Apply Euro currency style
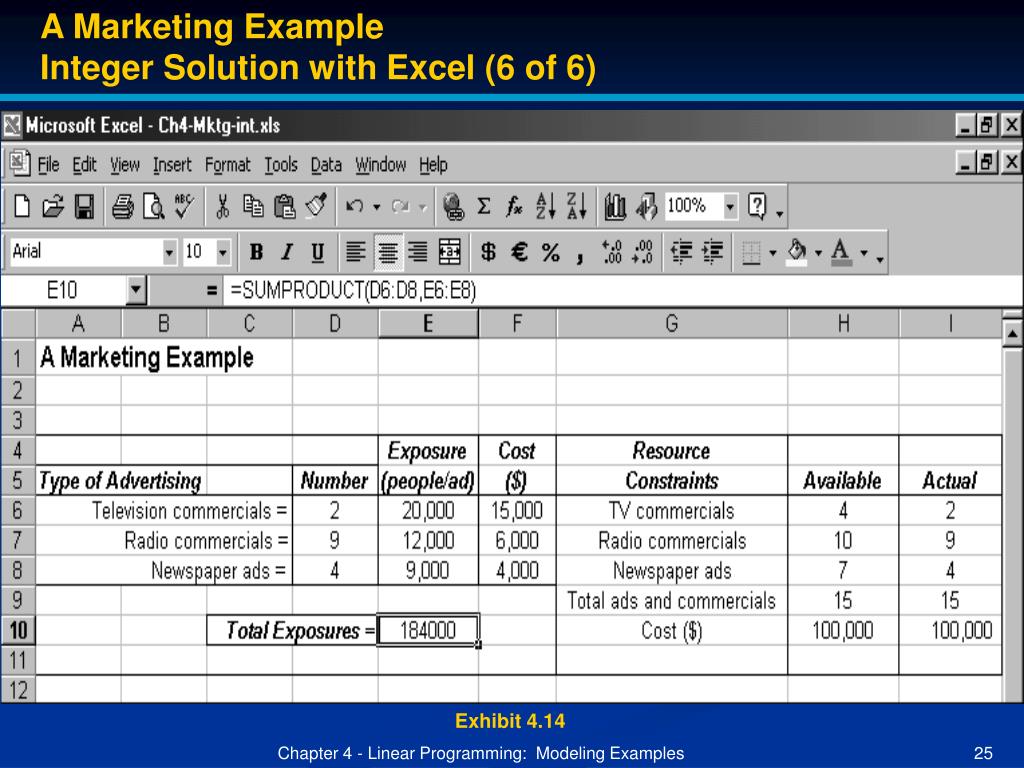Screen dimensions: 1024x768 (x=519, y=251)
